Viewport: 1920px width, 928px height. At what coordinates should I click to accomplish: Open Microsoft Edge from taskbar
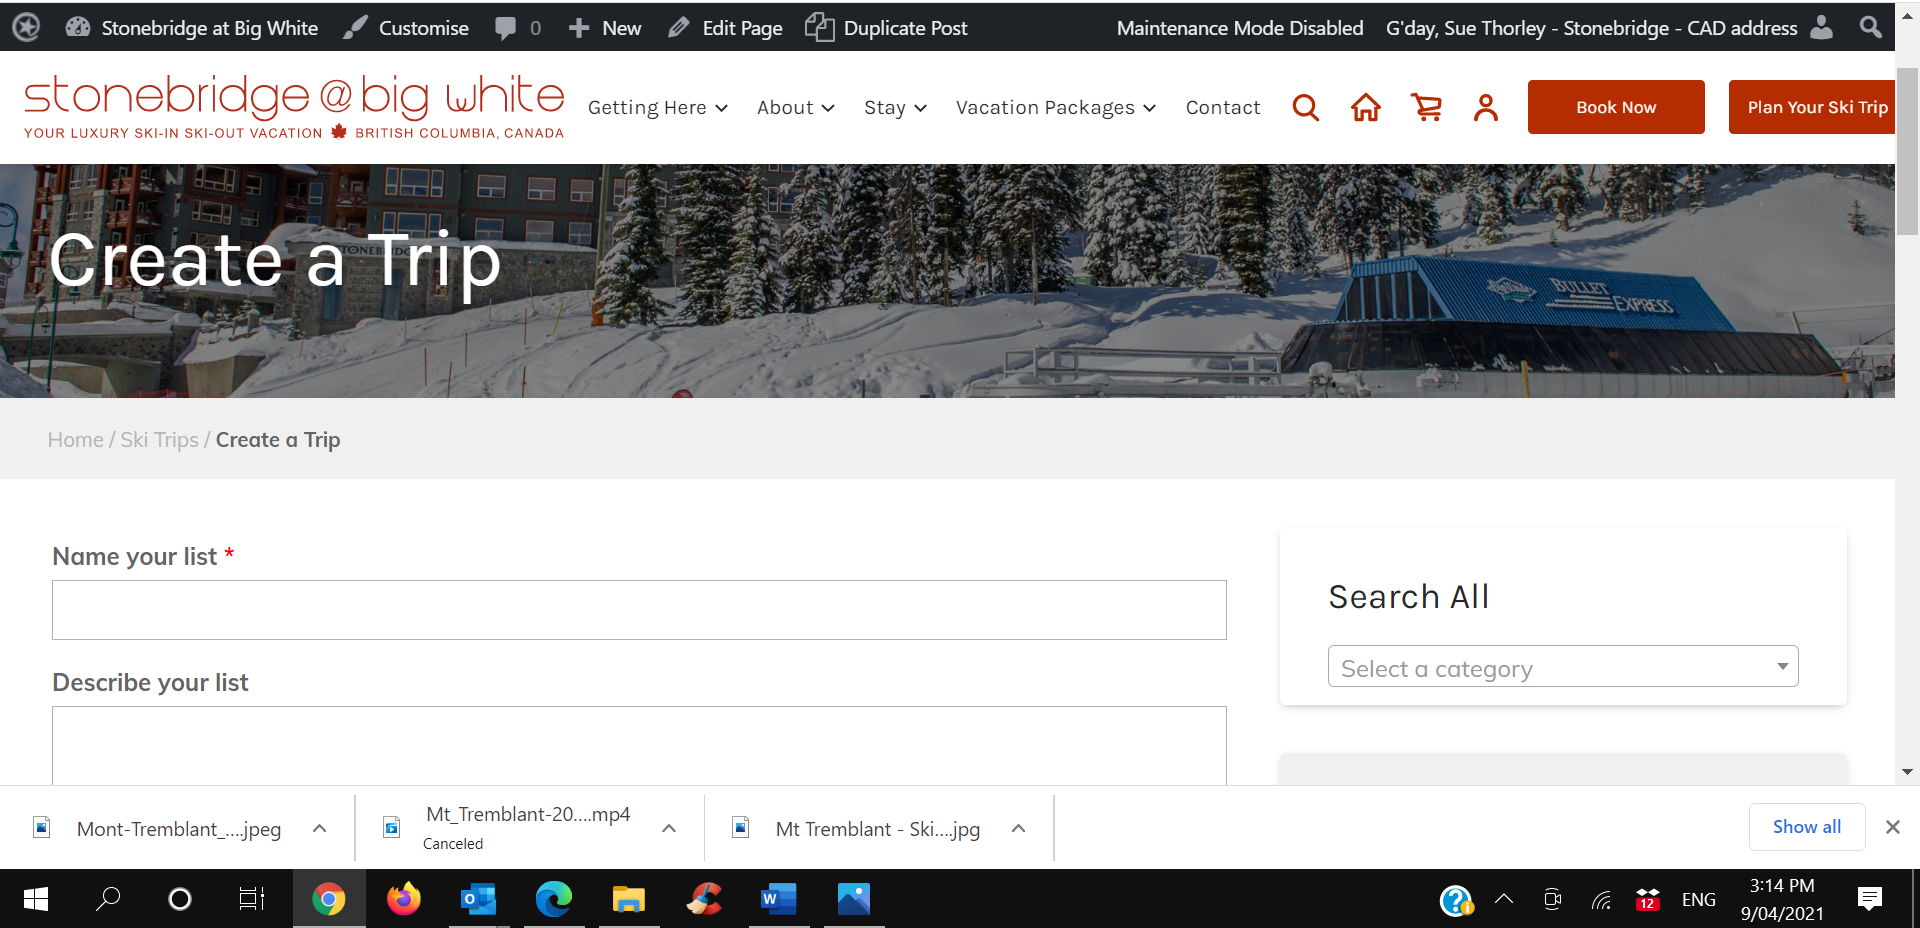tap(554, 899)
